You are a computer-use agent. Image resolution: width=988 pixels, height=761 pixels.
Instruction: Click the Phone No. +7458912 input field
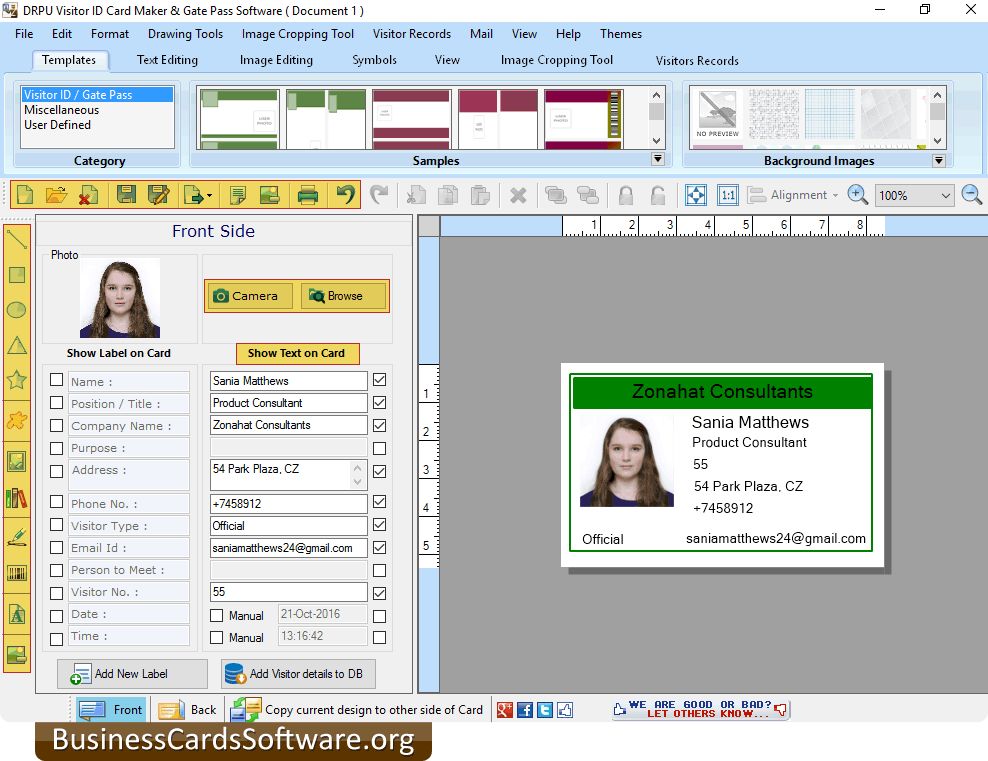pos(289,503)
